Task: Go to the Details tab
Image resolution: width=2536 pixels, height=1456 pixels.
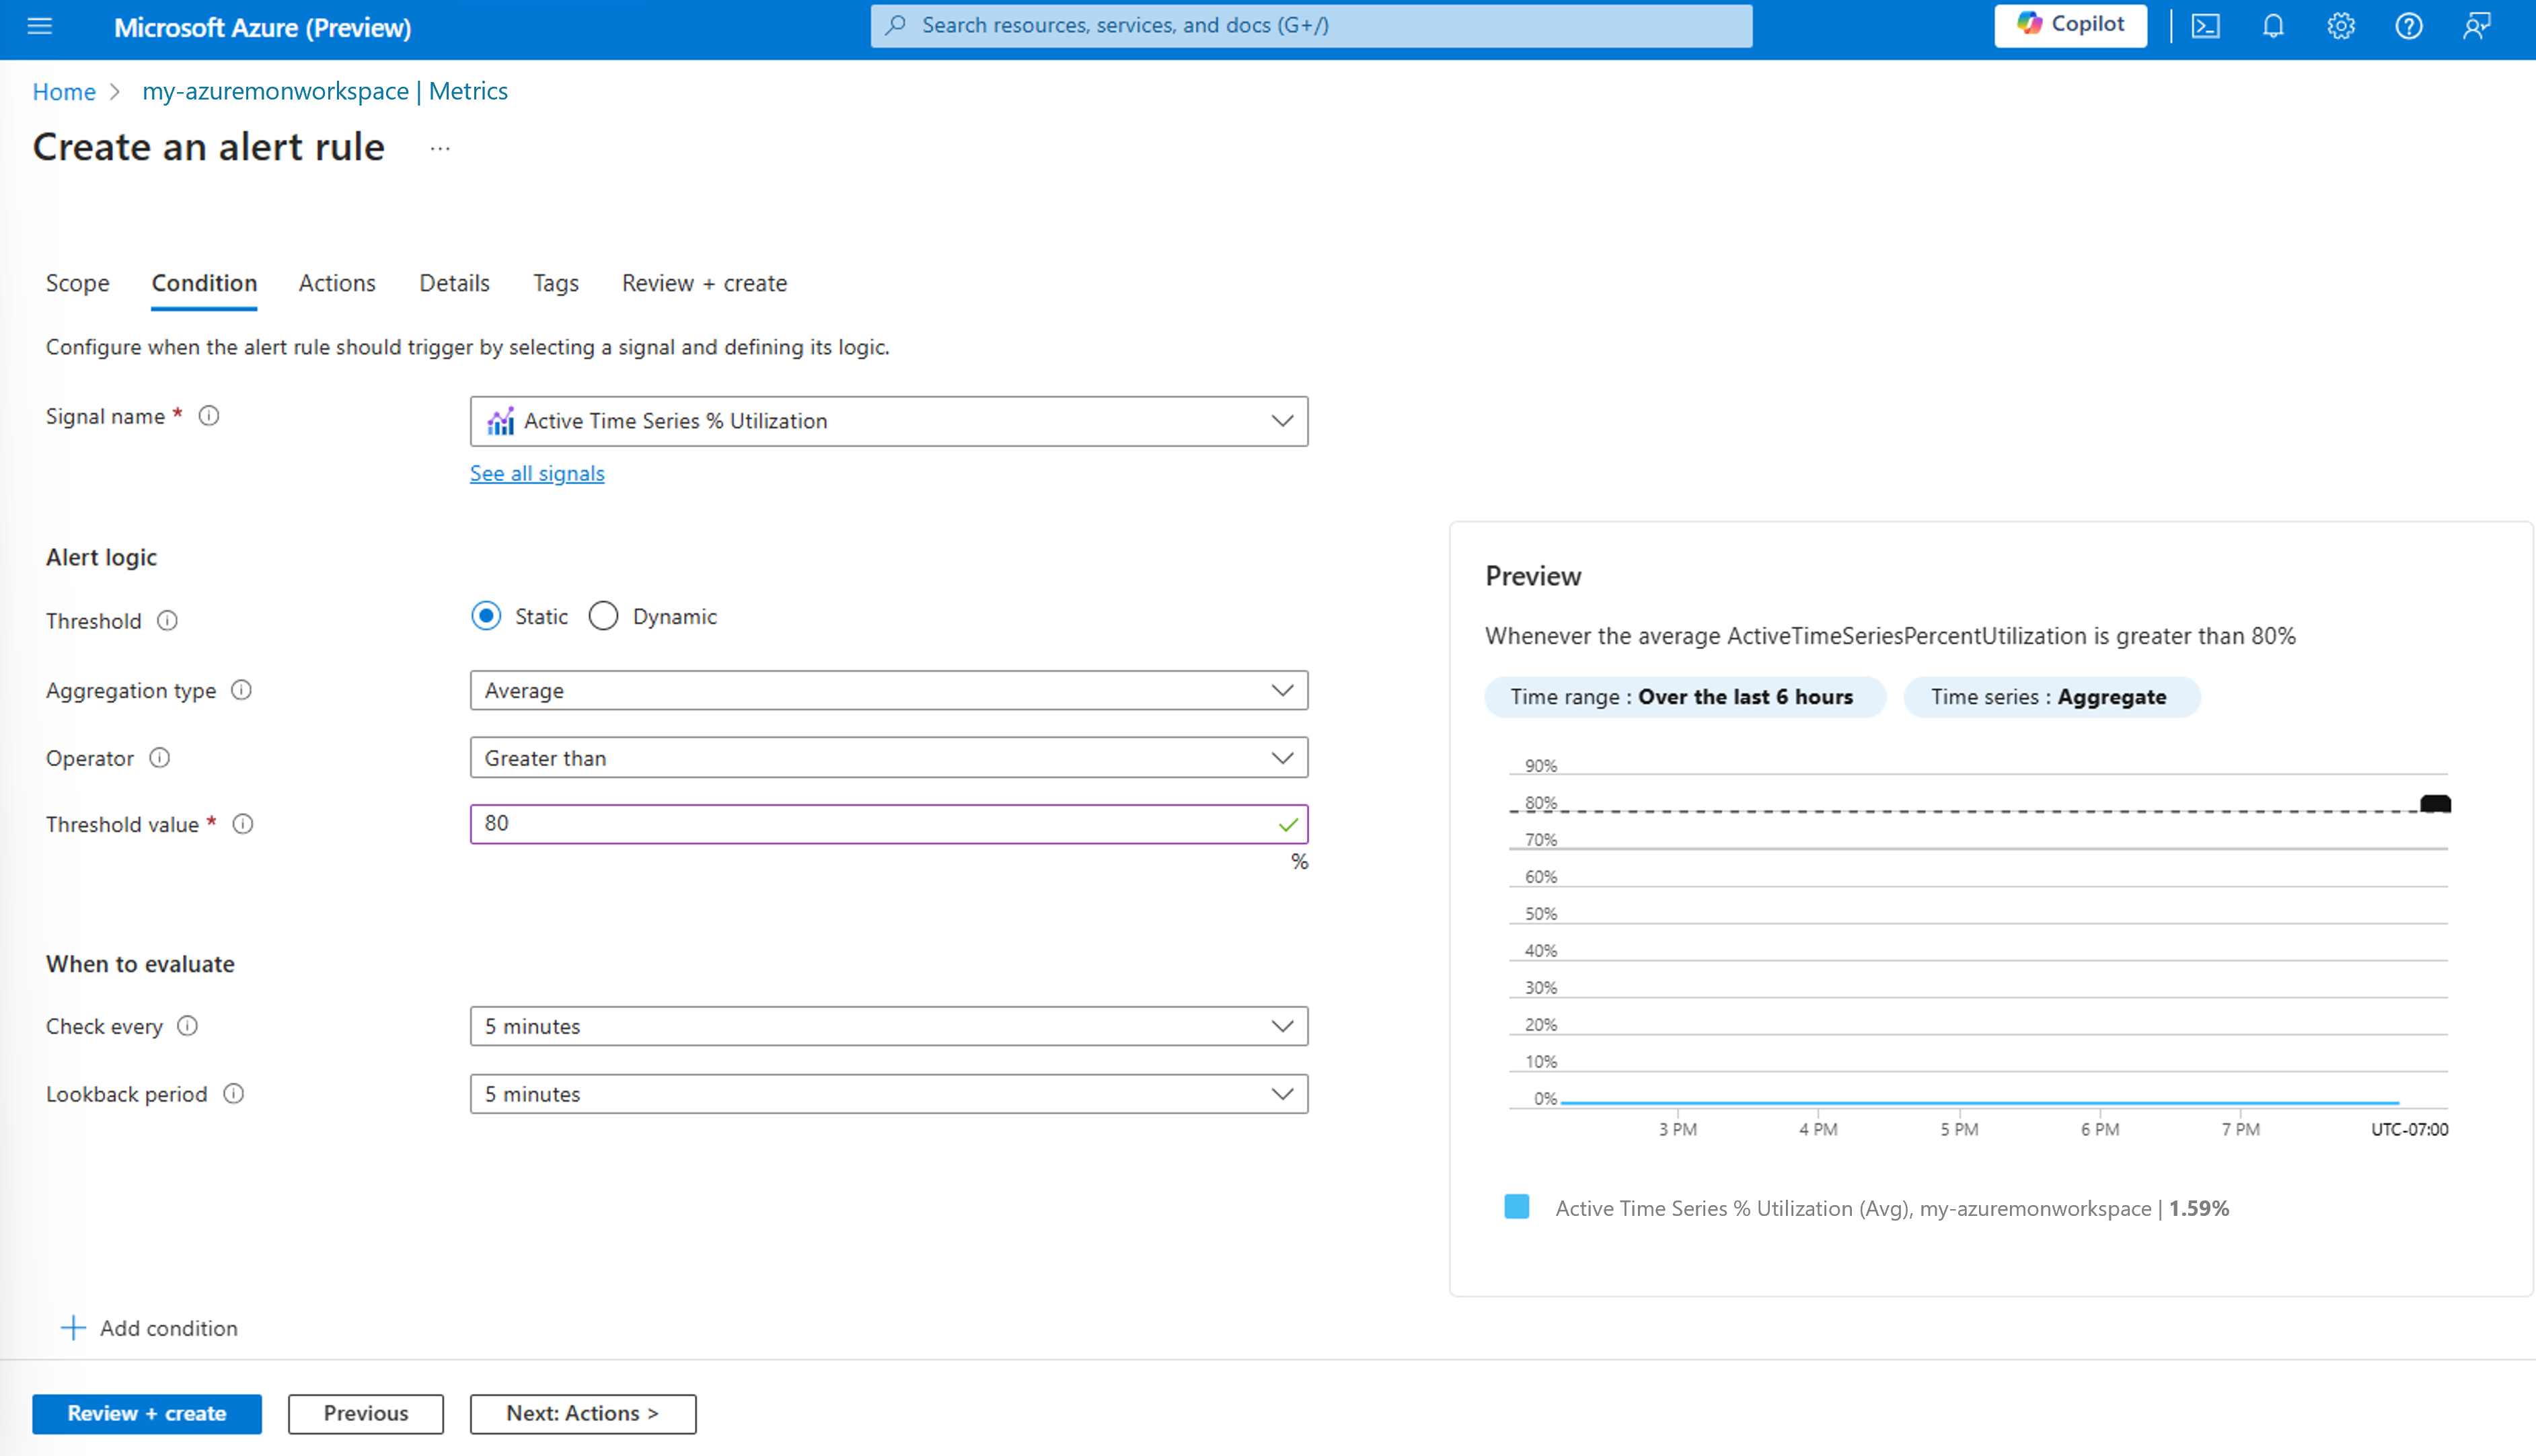Action: (x=454, y=283)
